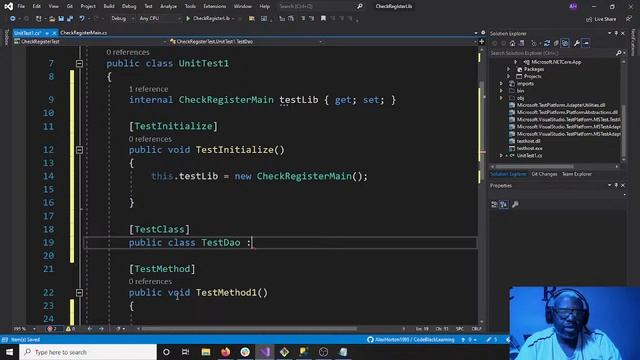Switch to CheckRegisterMain.cs tab

[84, 33]
